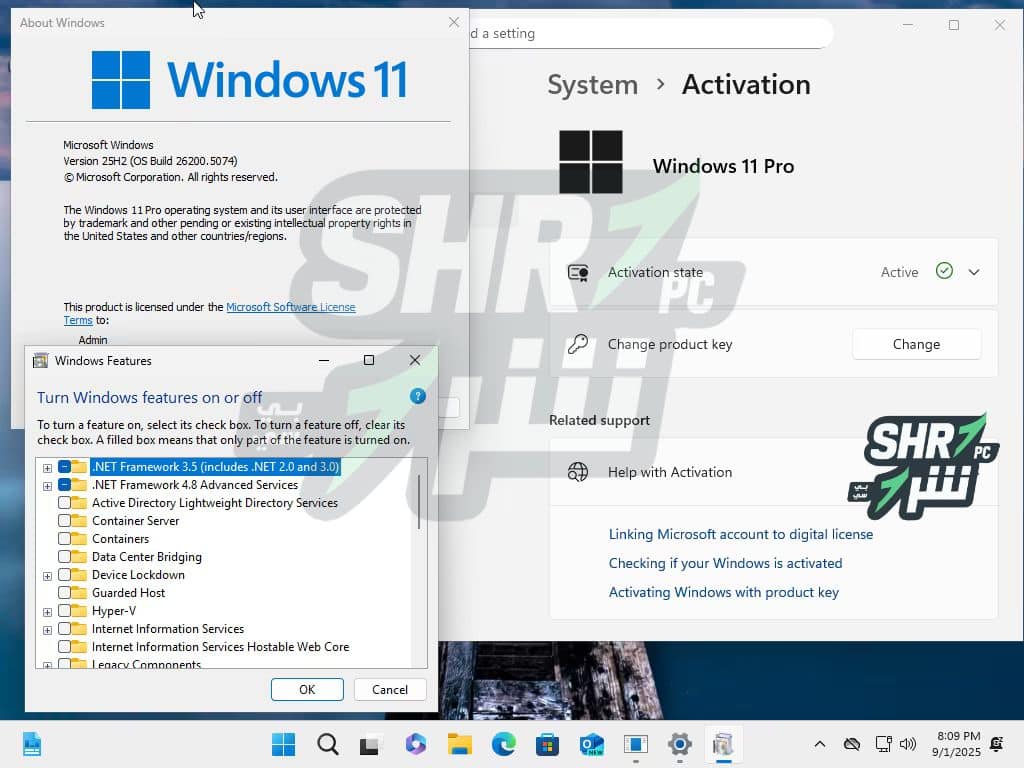Enable Active Directory Lightweight Directory Services
1024x768 pixels.
click(x=64, y=503)
